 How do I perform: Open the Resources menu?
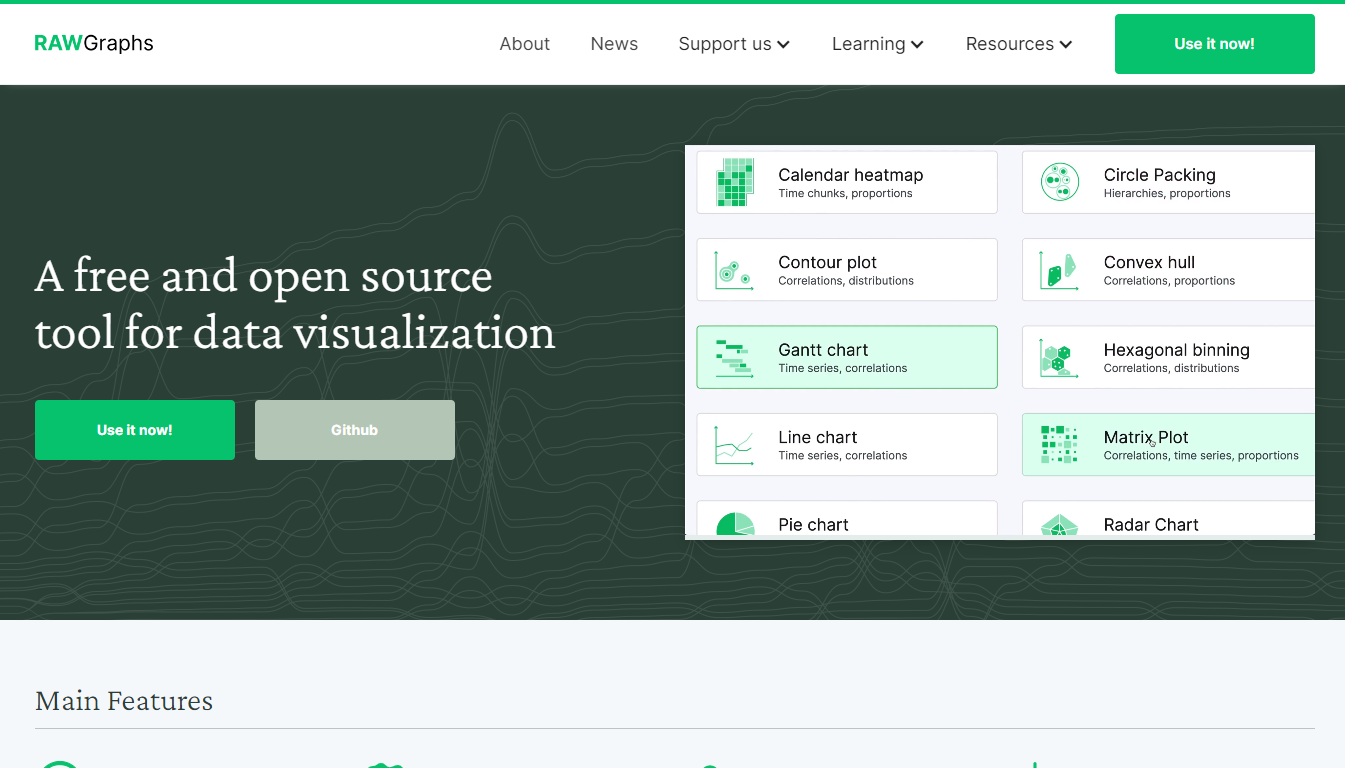[x=1018, y=44]
